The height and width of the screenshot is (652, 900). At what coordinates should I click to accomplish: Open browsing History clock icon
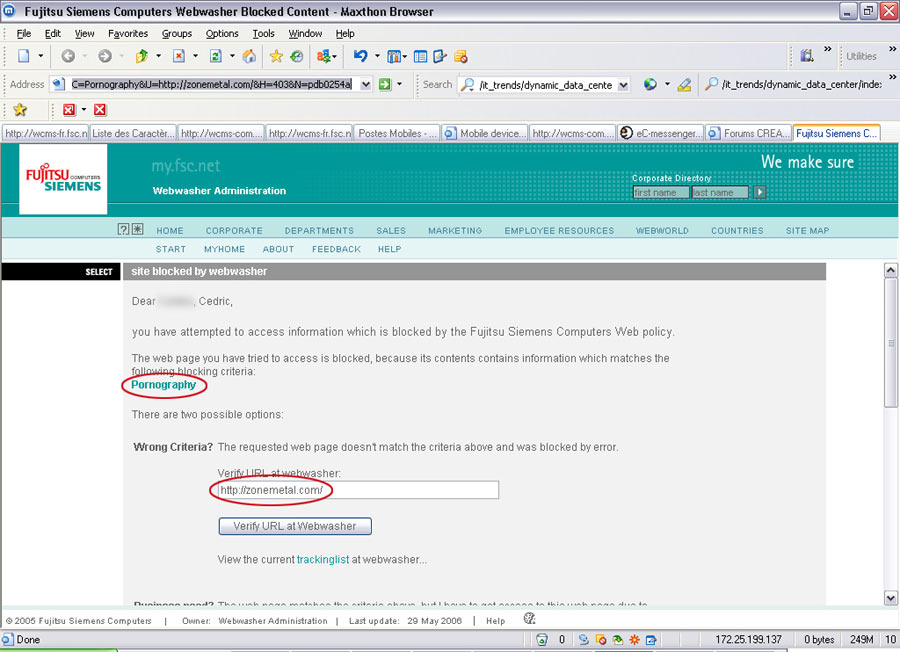(x=296, y=56)
